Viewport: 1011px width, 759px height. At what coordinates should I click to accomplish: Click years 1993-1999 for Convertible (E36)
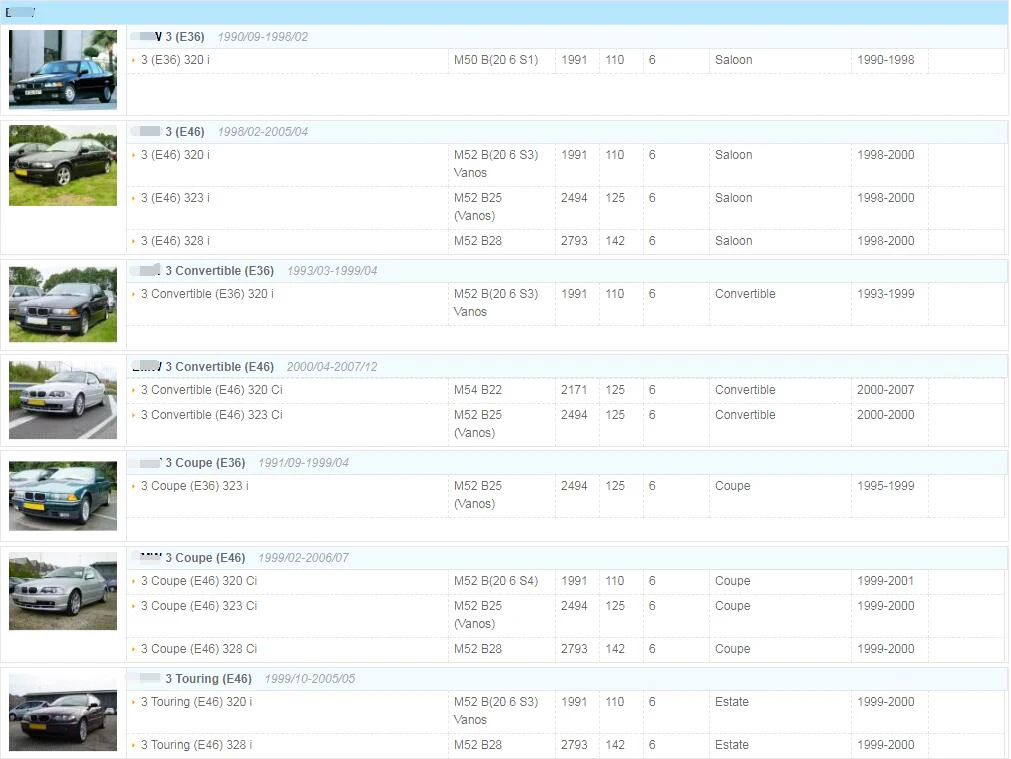click(886, 293)
